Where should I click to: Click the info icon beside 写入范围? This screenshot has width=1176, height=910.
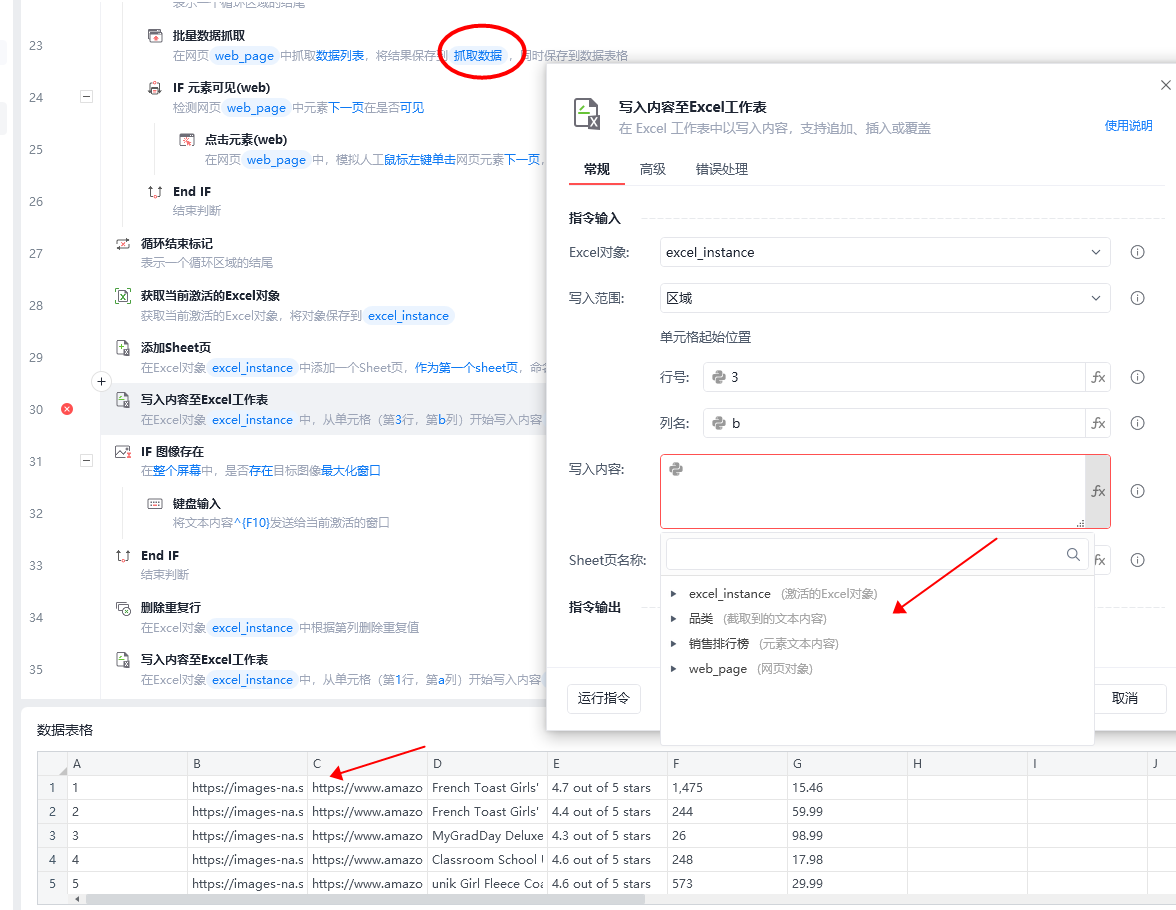1138,298
